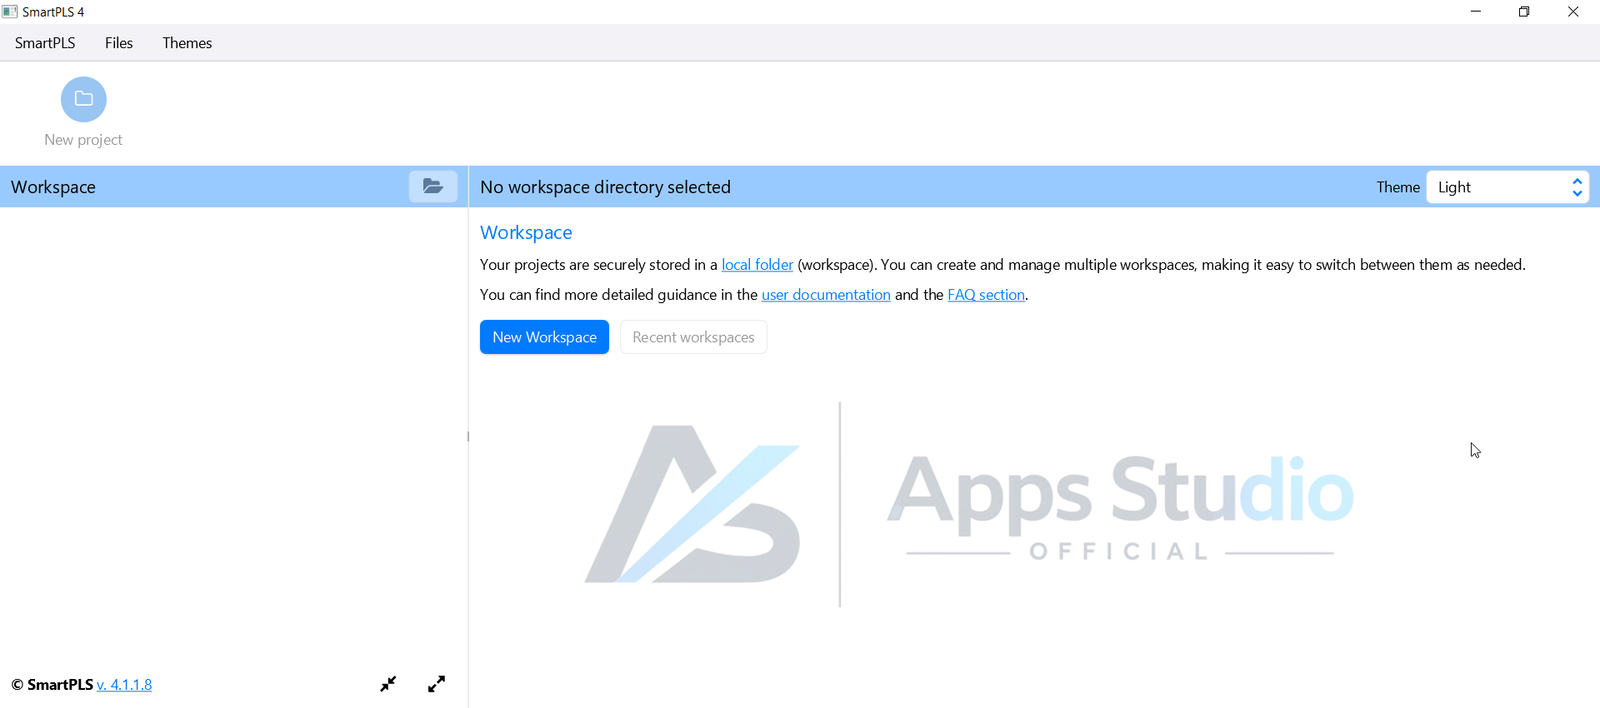Click No workspace directory selected text
Viewport: 1600px width, 708px height.
pos(605,187)
